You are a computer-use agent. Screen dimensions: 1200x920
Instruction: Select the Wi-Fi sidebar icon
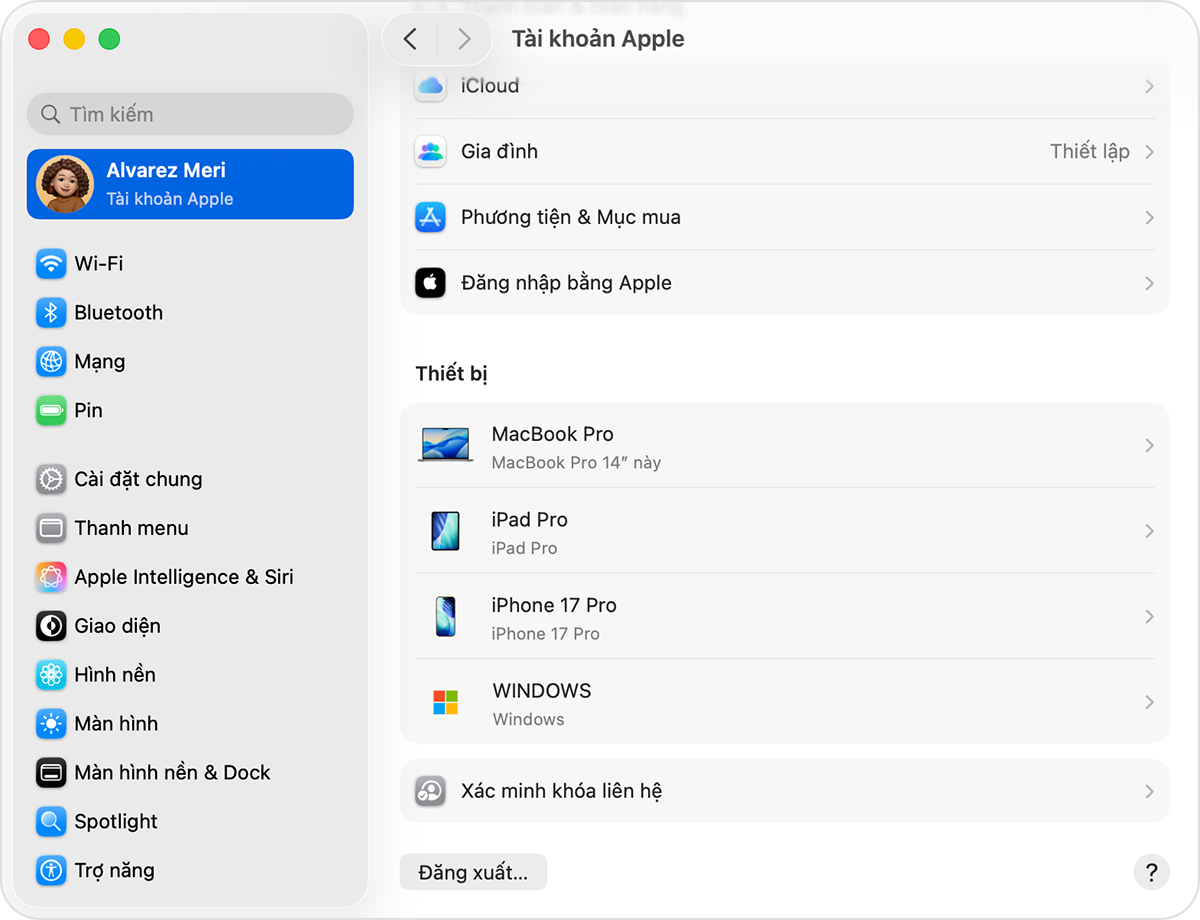[x=51, y=263]
